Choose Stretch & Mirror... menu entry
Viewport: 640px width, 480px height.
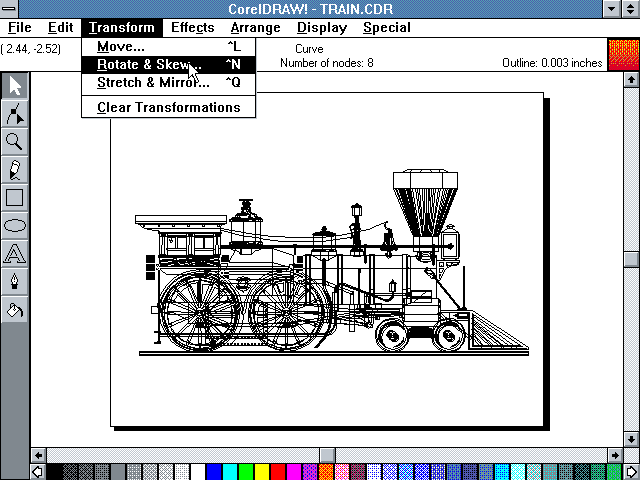169,82
